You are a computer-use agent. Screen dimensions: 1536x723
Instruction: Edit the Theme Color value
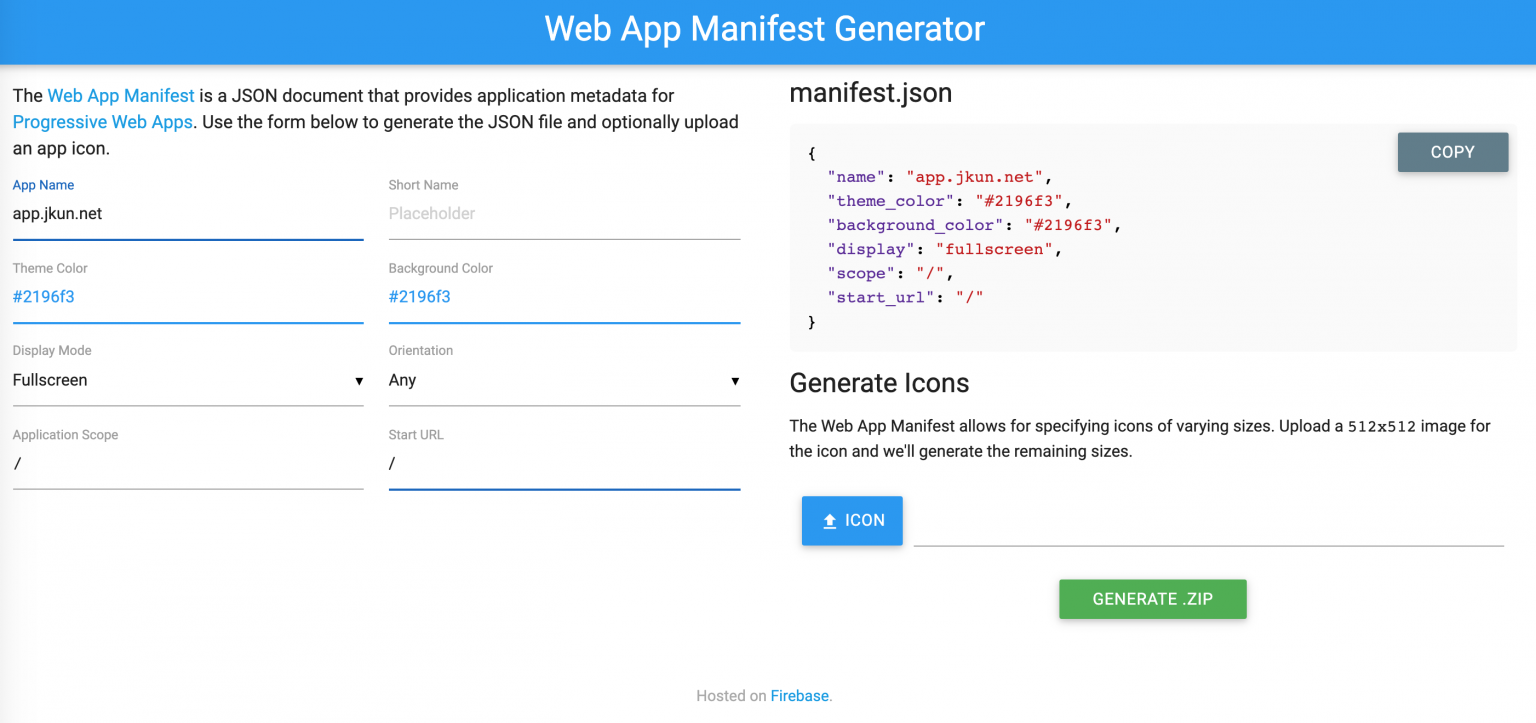tap(188, 296)
